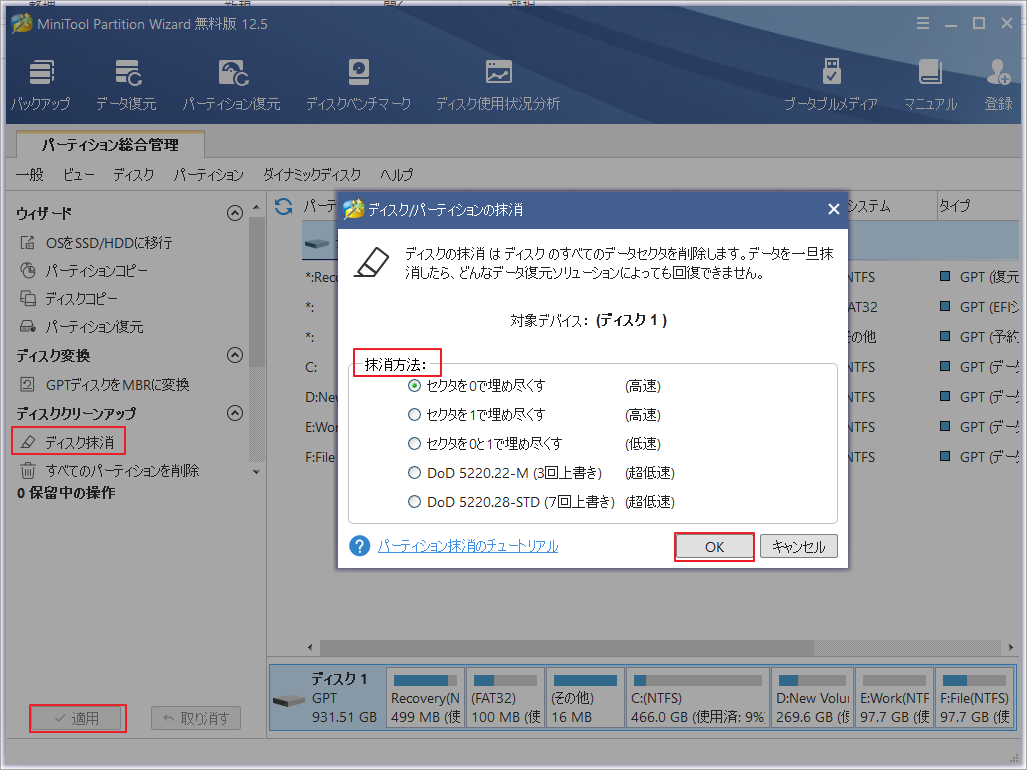Open the バックアップ (Backup) tool

40,80
